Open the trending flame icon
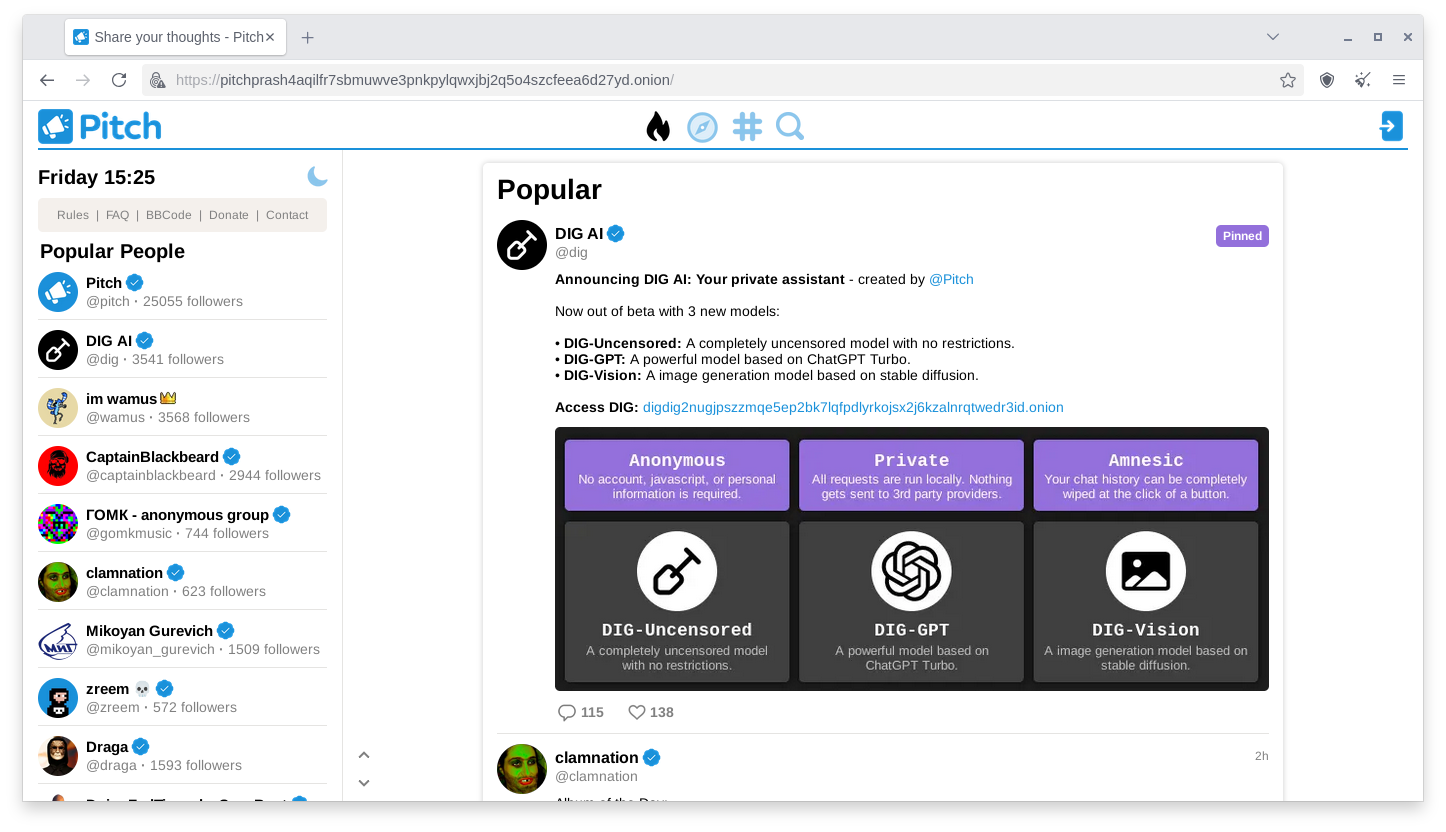 coord(658,127)
